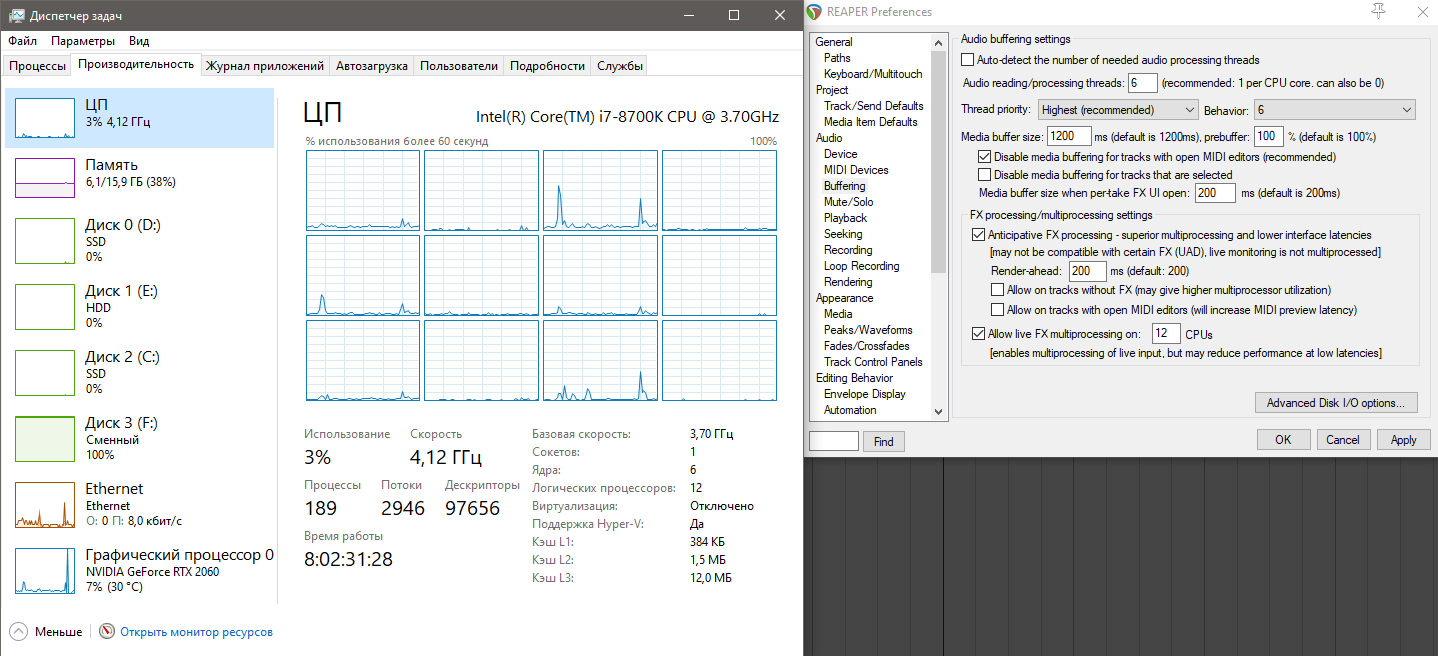Open Advanced Disk I/O options

click(x=1336, y=403)
